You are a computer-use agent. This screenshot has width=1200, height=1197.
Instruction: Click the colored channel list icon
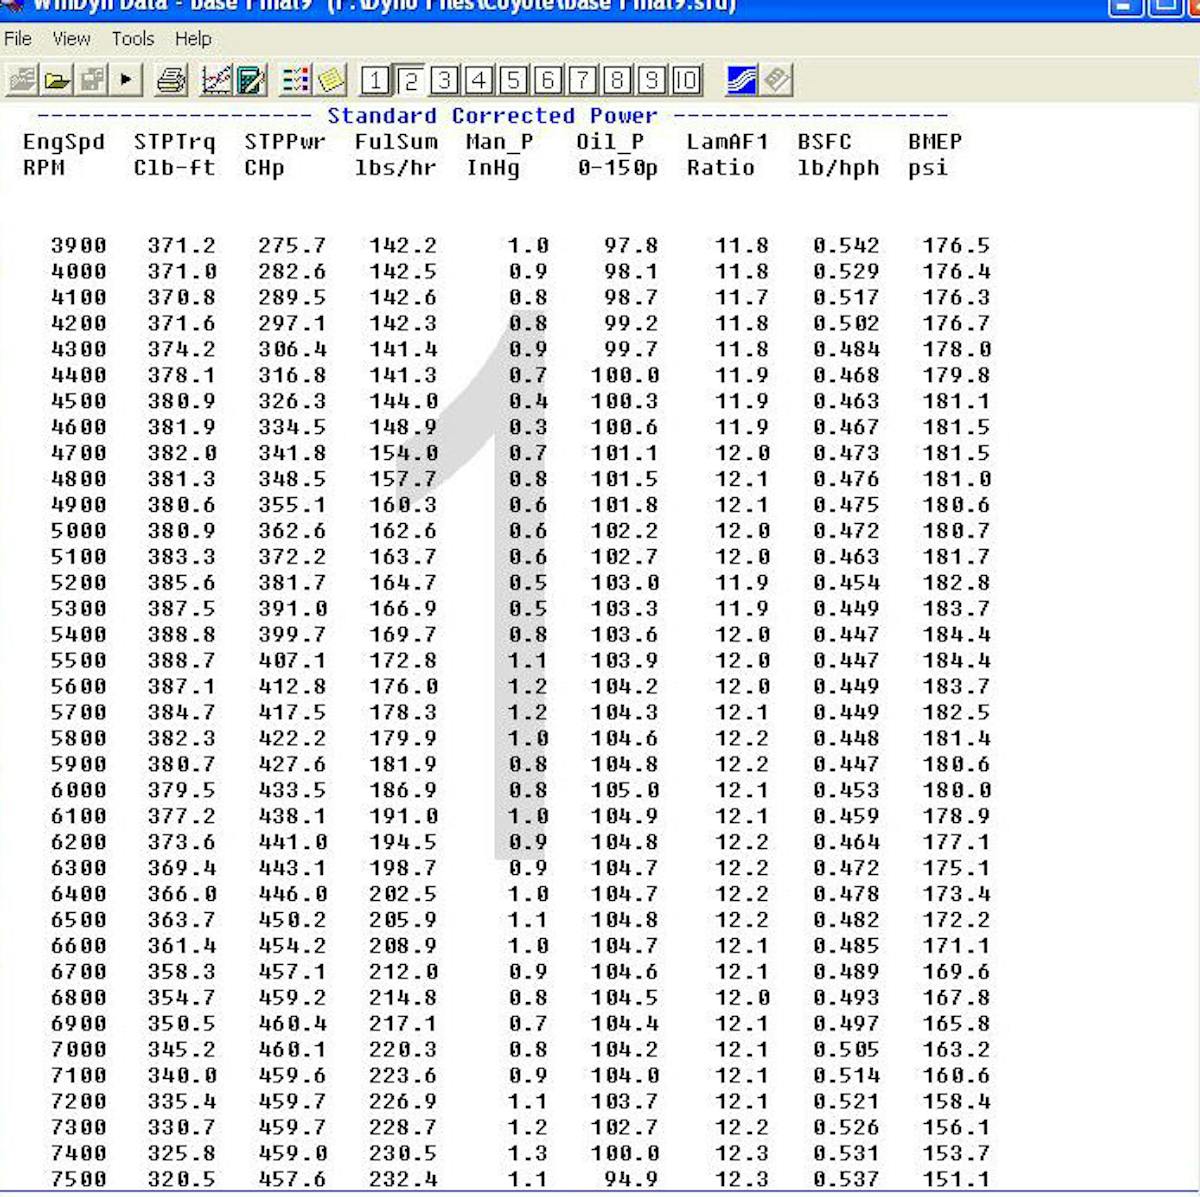[296, 80]
